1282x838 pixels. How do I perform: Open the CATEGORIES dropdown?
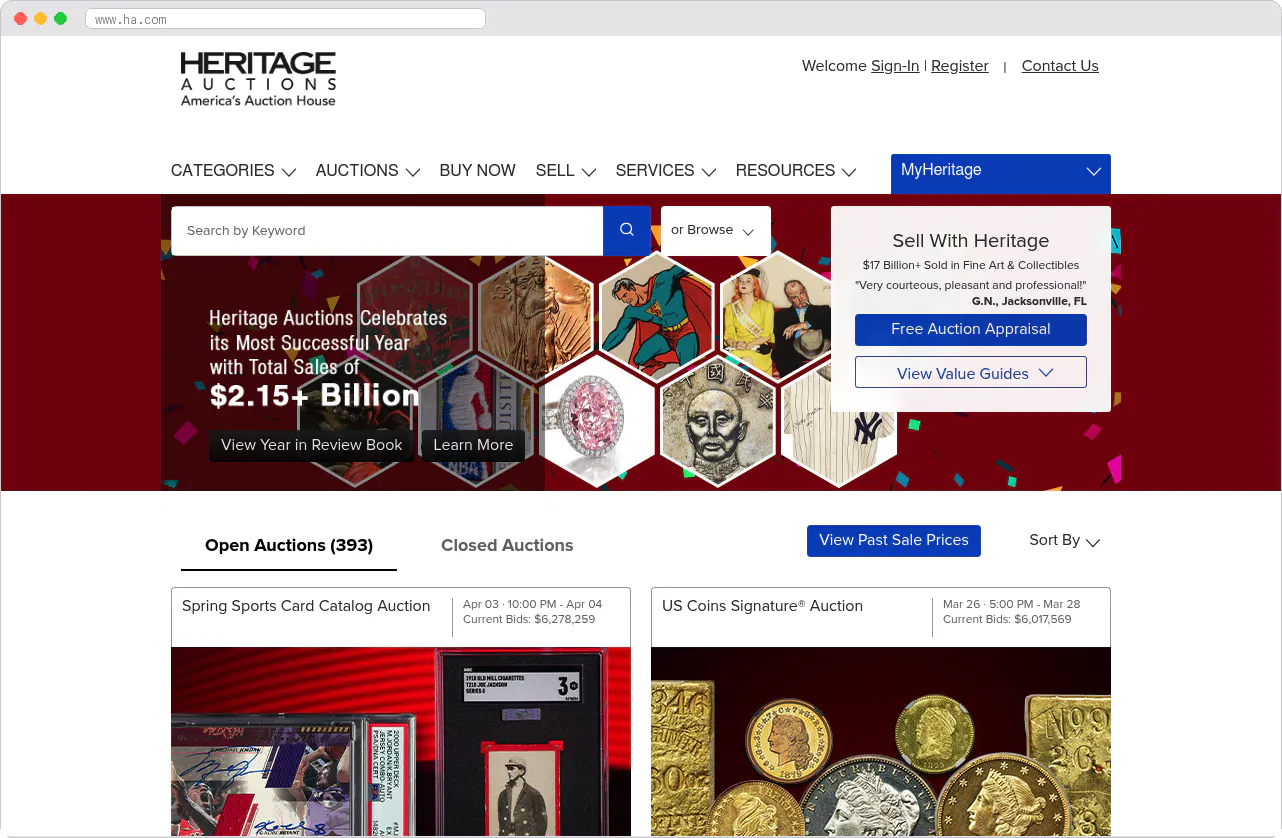[x=233, y=171]
